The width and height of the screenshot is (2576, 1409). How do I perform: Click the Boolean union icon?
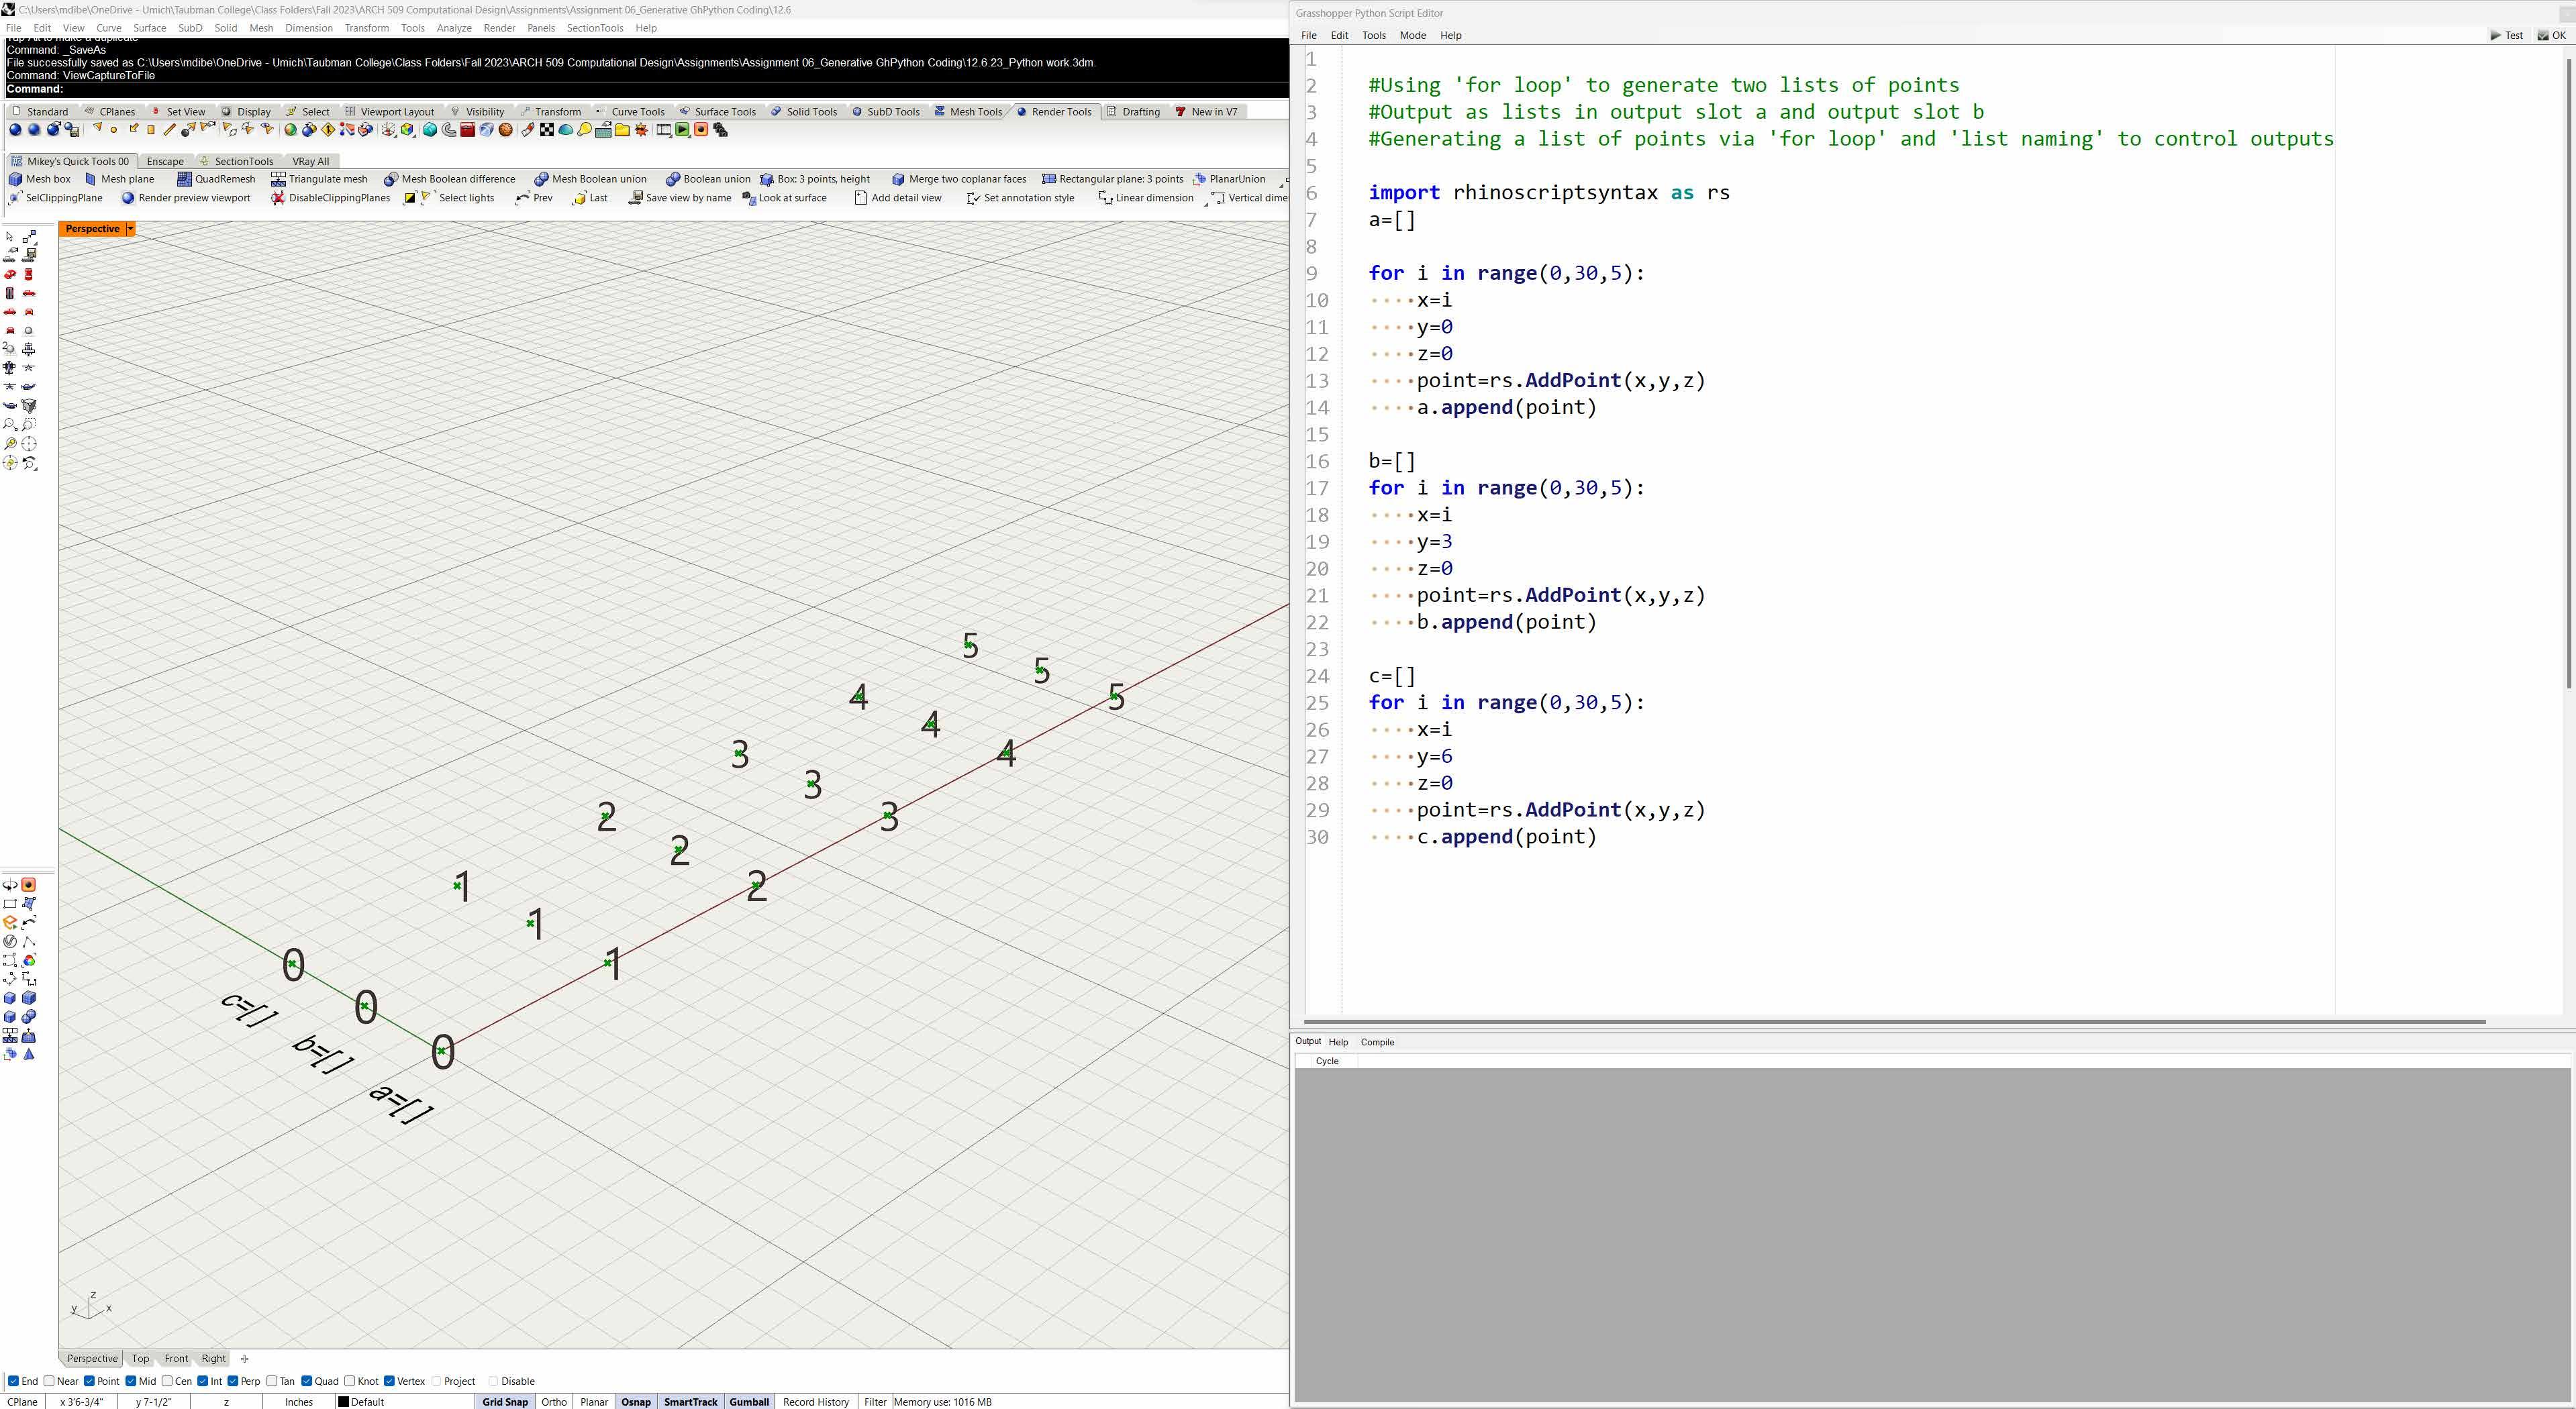click(673, 179)
